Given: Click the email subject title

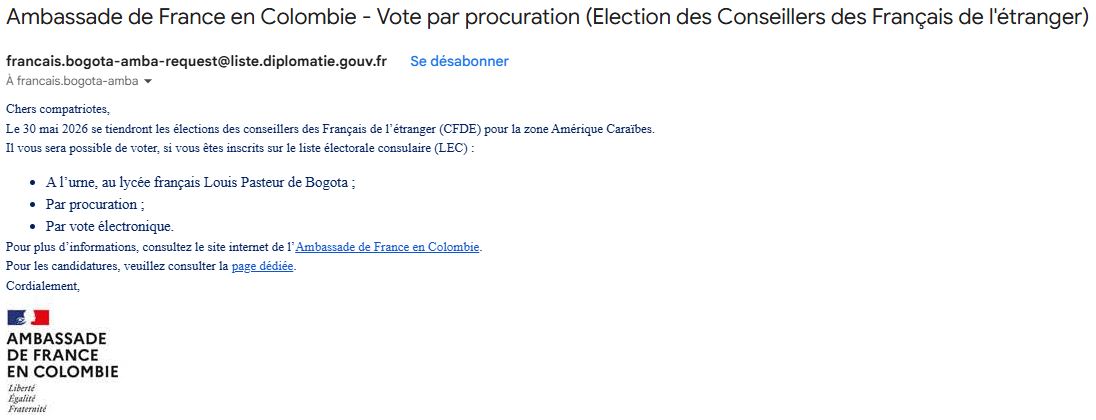Looking at the screenshot, I should pyautogui.click(x=547, y=18).
